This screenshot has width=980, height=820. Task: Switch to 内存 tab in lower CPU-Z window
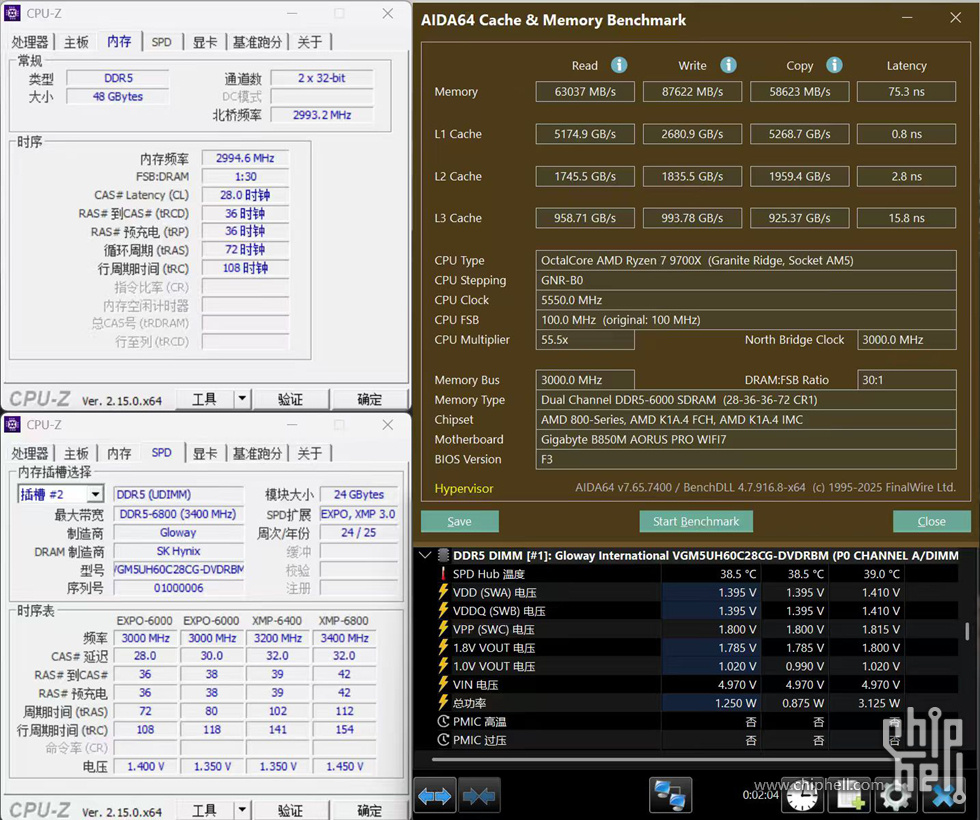click(x=119, y=454)
